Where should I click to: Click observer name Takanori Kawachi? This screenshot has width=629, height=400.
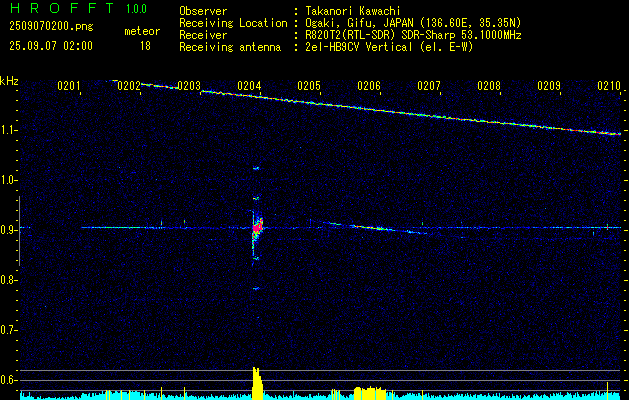coord(353,11)
